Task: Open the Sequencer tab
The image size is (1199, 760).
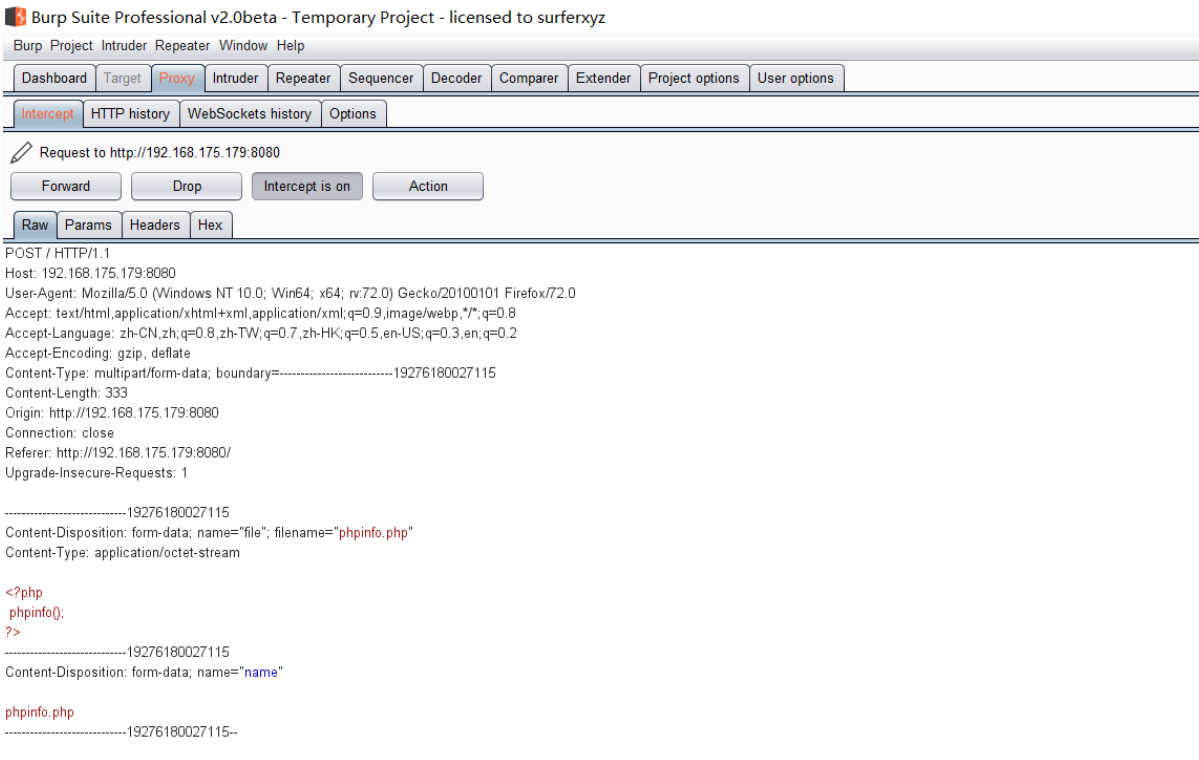Action: point(381,78)
